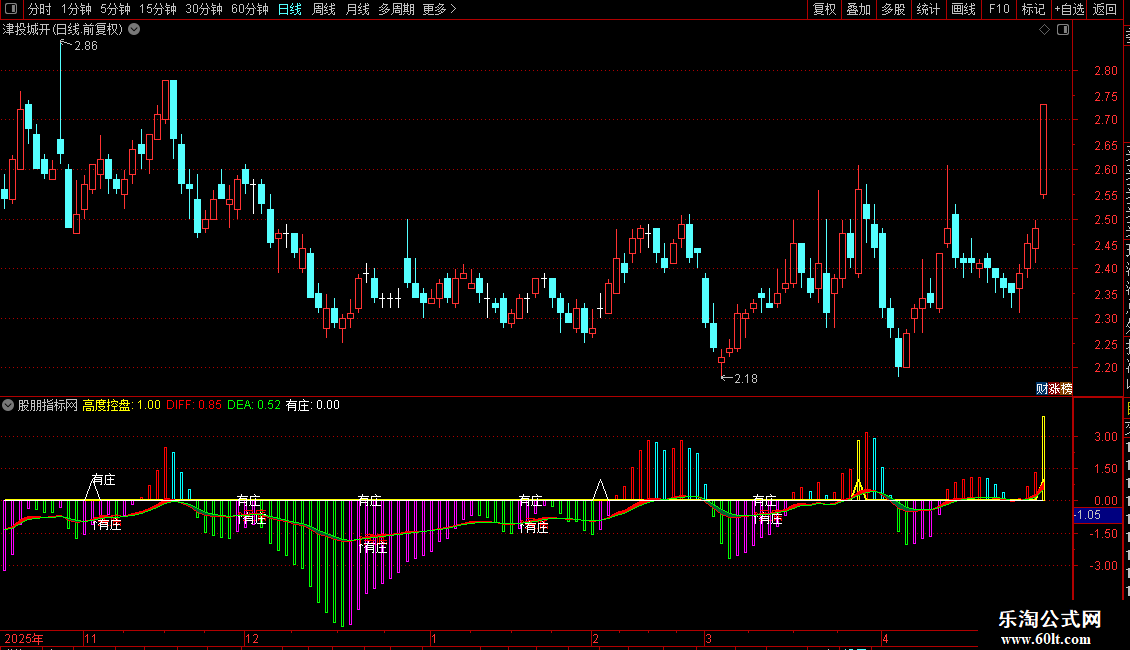Viewport: 1130px width, 650px height.
Task: Click the 4 month marker on time axis
Action: 885,638
